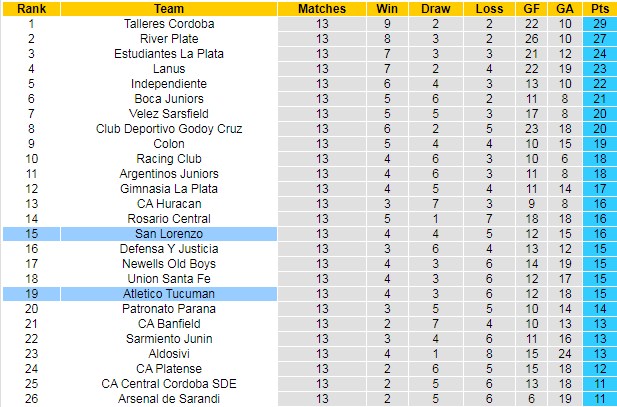Sort by the Matches column header
This screenshot has height=407, width=617.
tap(322, 8)
